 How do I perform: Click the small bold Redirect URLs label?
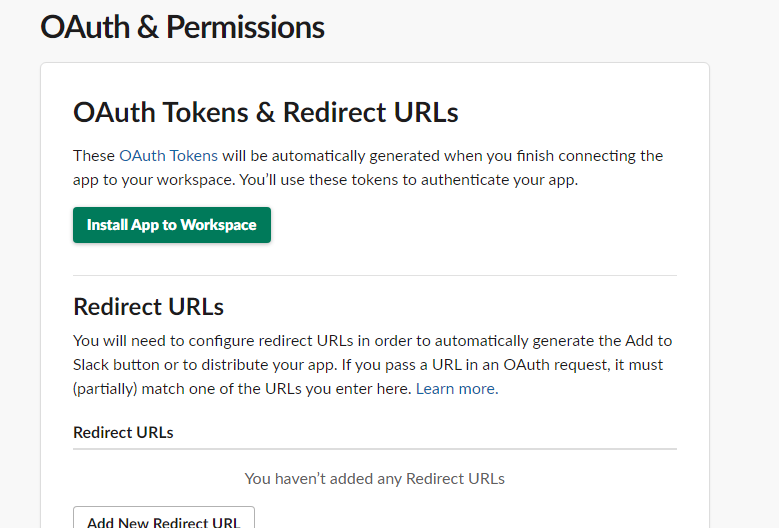click(x=123, y=432)
